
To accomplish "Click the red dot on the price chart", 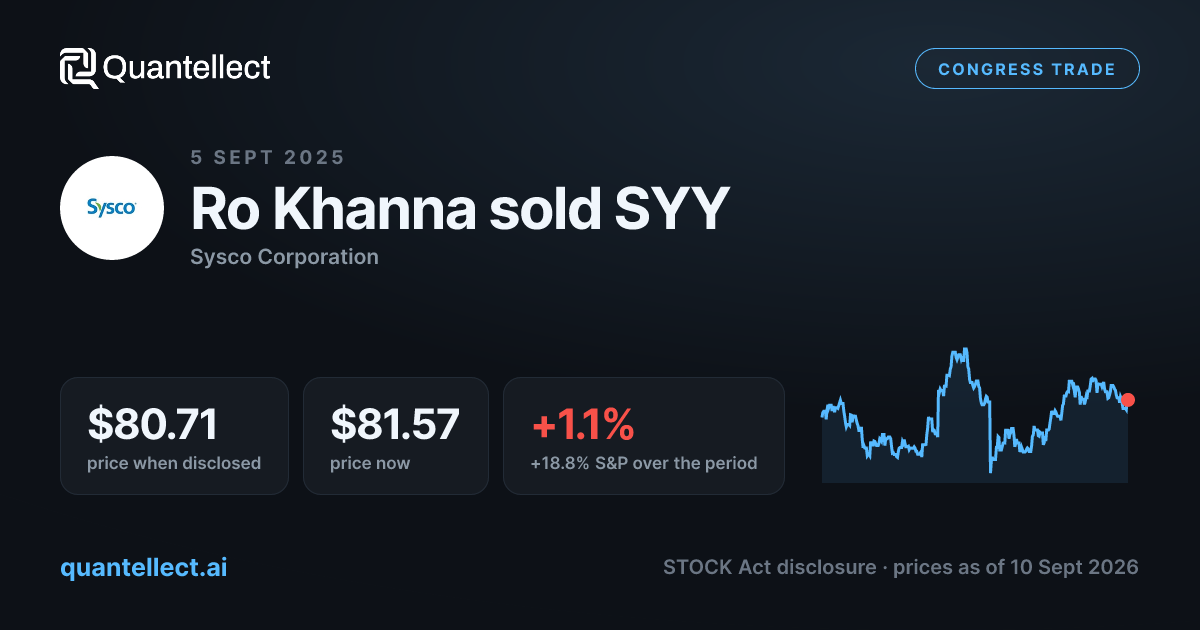I will 1128,400.
